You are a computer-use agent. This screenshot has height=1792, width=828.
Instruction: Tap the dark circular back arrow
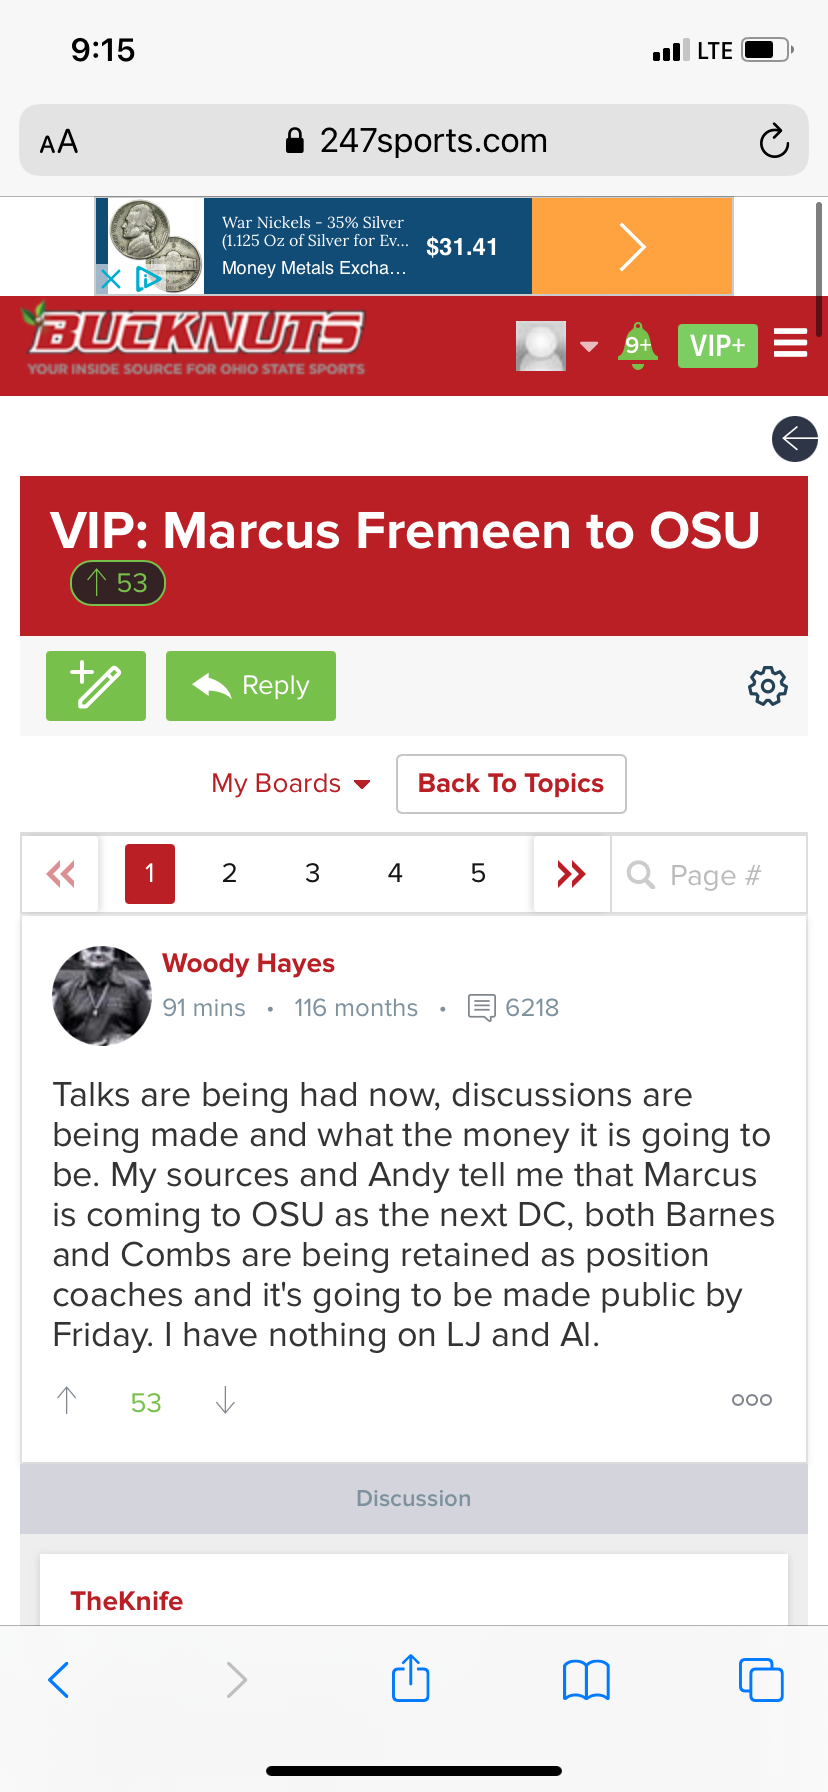pyautogui.click(x=795, y=438)
